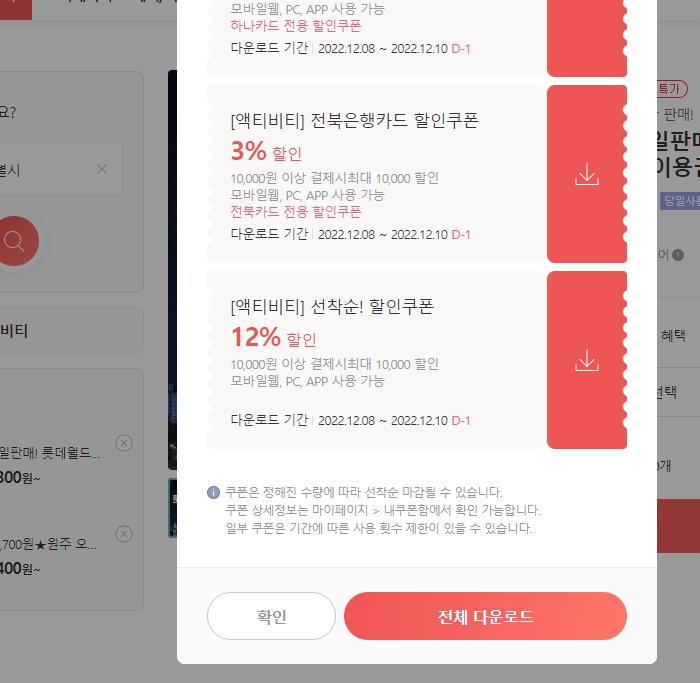Remove the 원주 recently viewed item

click(x=124, y=534)
